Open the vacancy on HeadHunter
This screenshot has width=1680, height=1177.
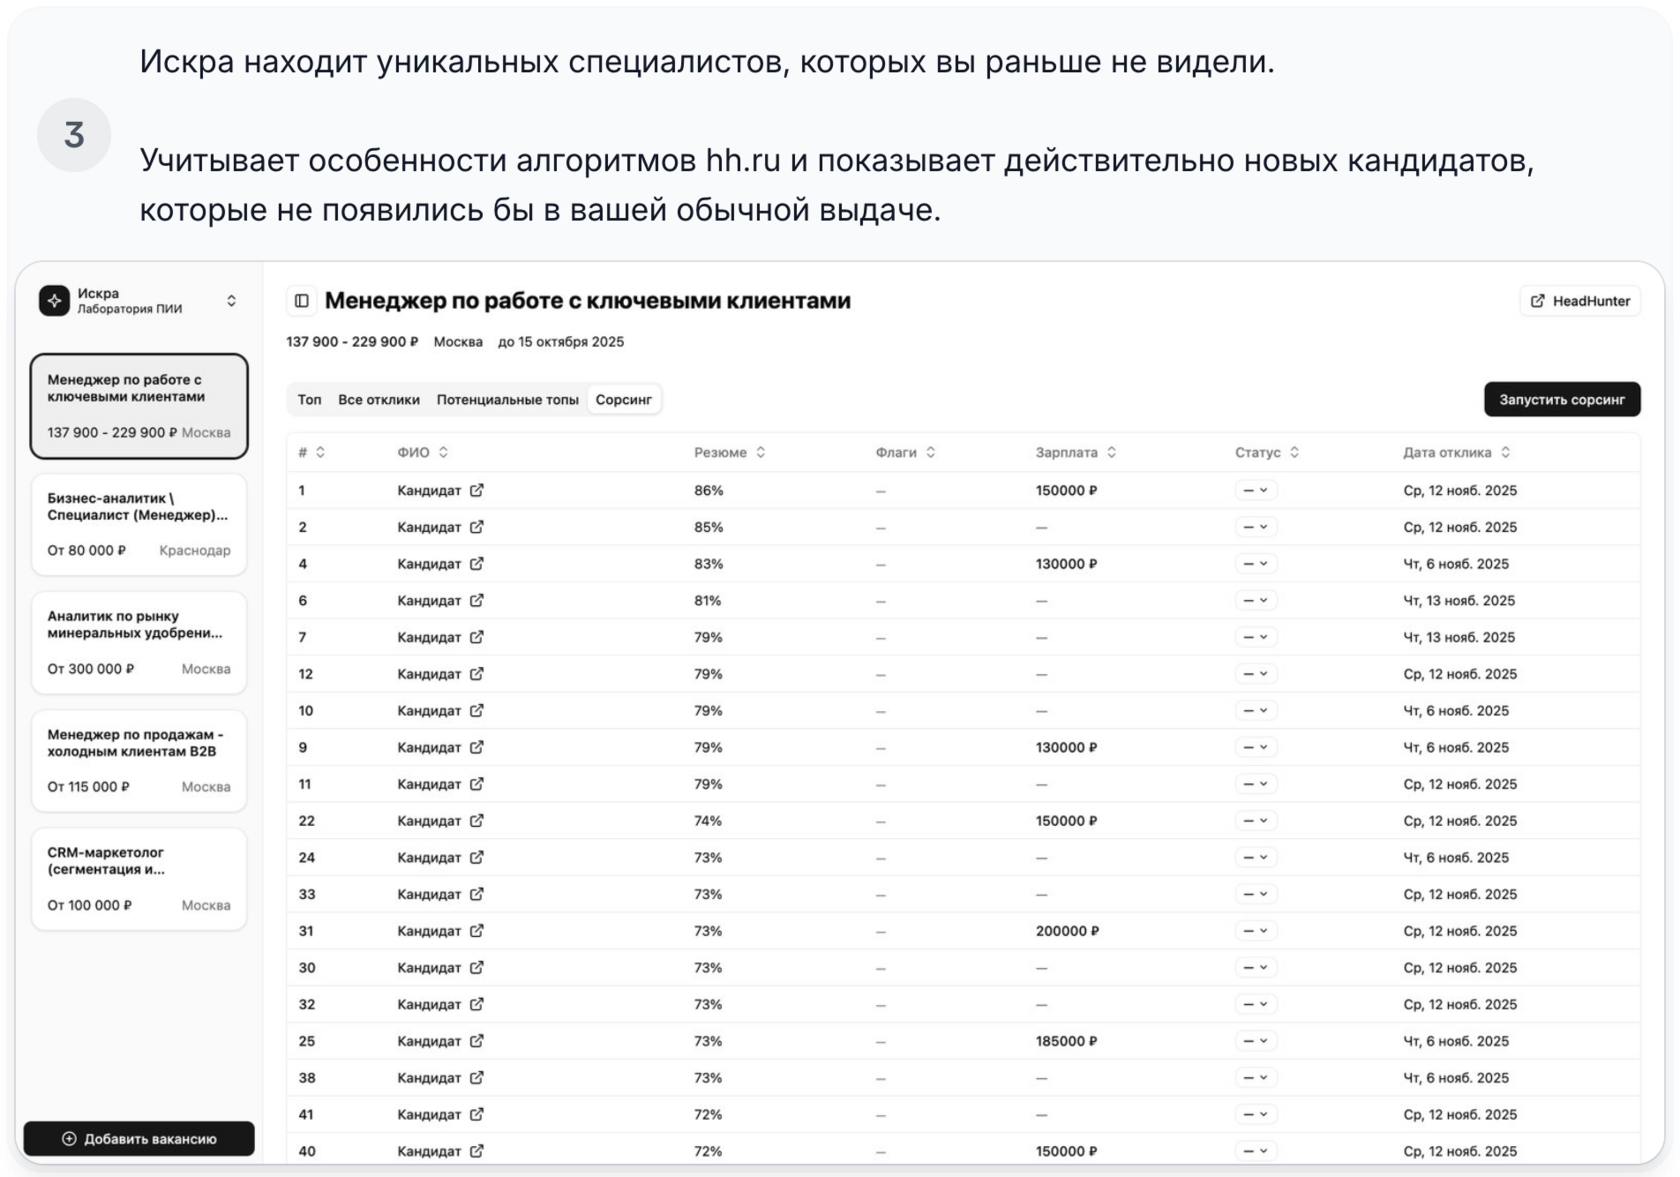coord(1580,301)
